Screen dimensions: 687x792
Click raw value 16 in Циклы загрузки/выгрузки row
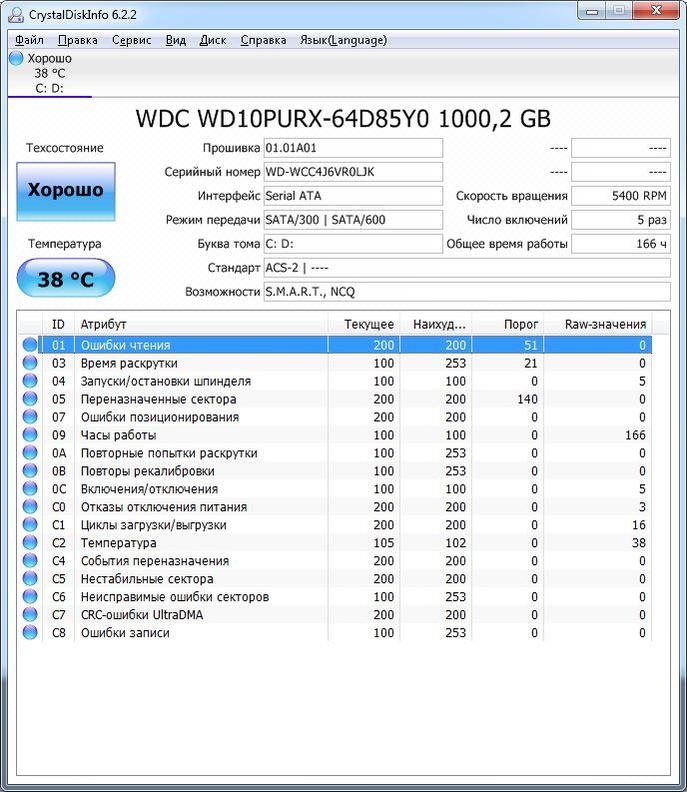coord(639,525)
